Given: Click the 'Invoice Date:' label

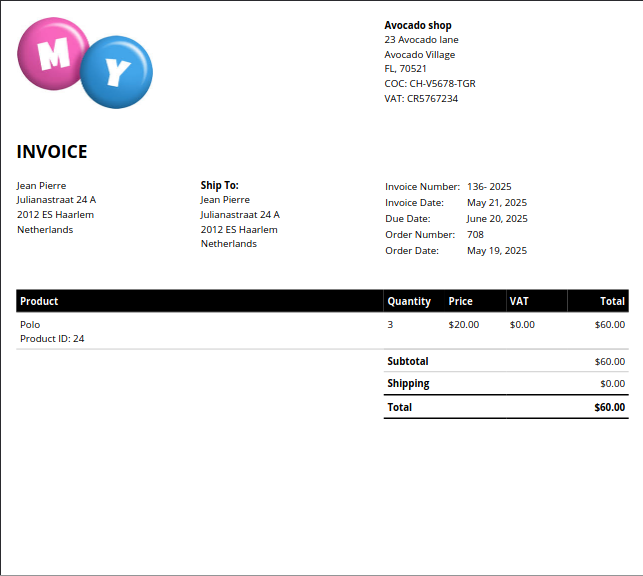Looking at the screenshot, I should (x=414, y=203).
